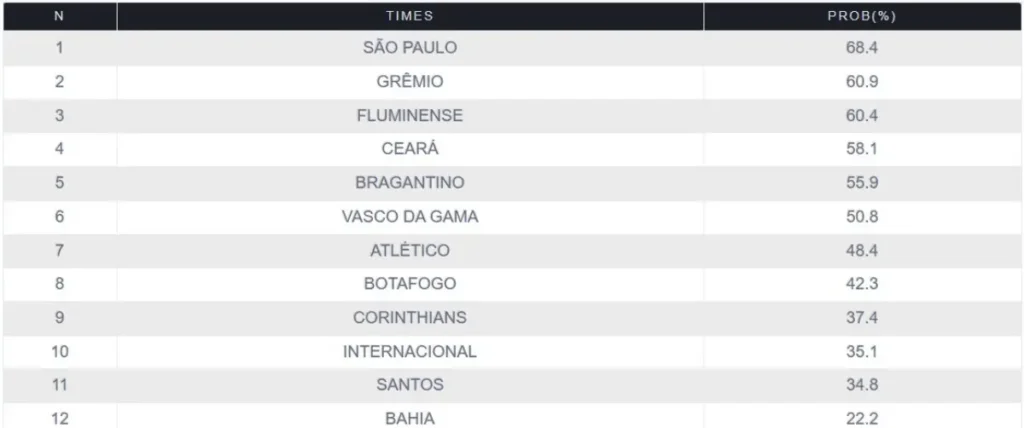This screenshot has height=428, width=1024.
Task: Click the rank number 9 cell
Action: click(x=59, y=318)
